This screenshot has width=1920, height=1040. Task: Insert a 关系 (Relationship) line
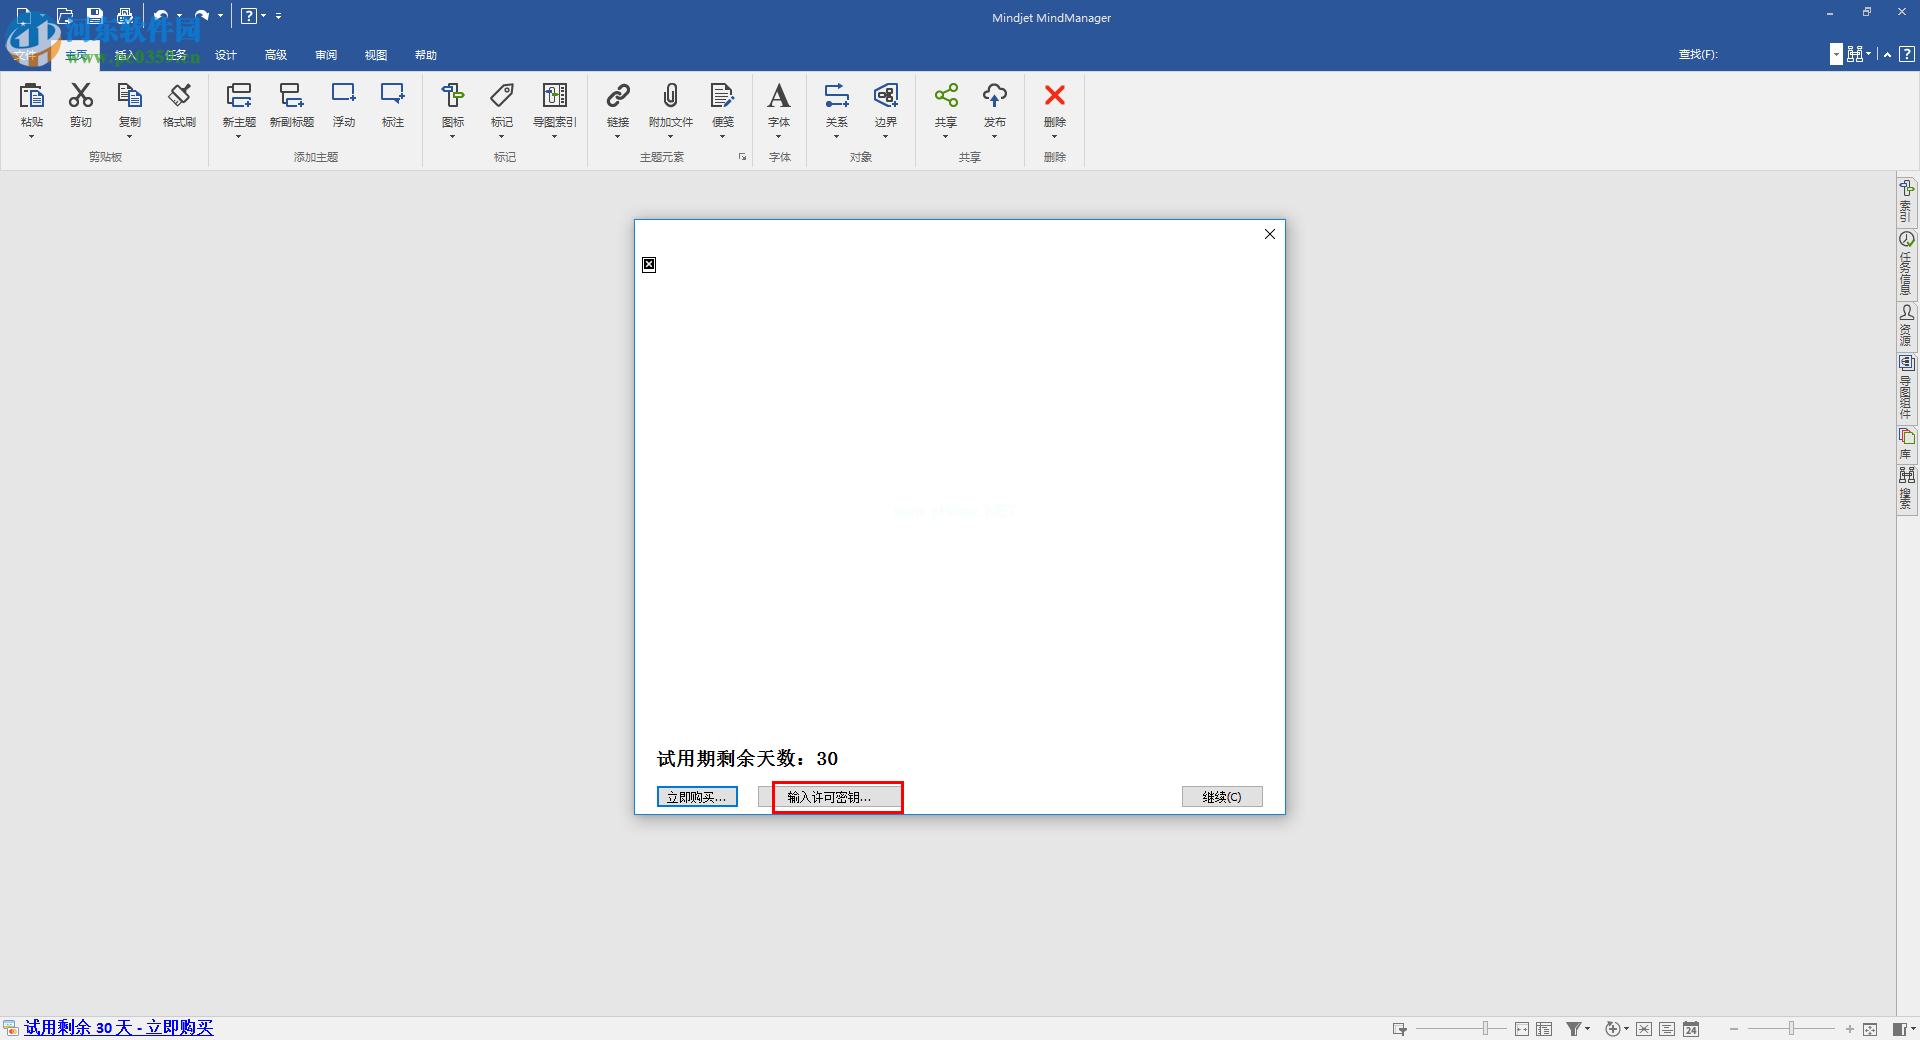[837, 95]
